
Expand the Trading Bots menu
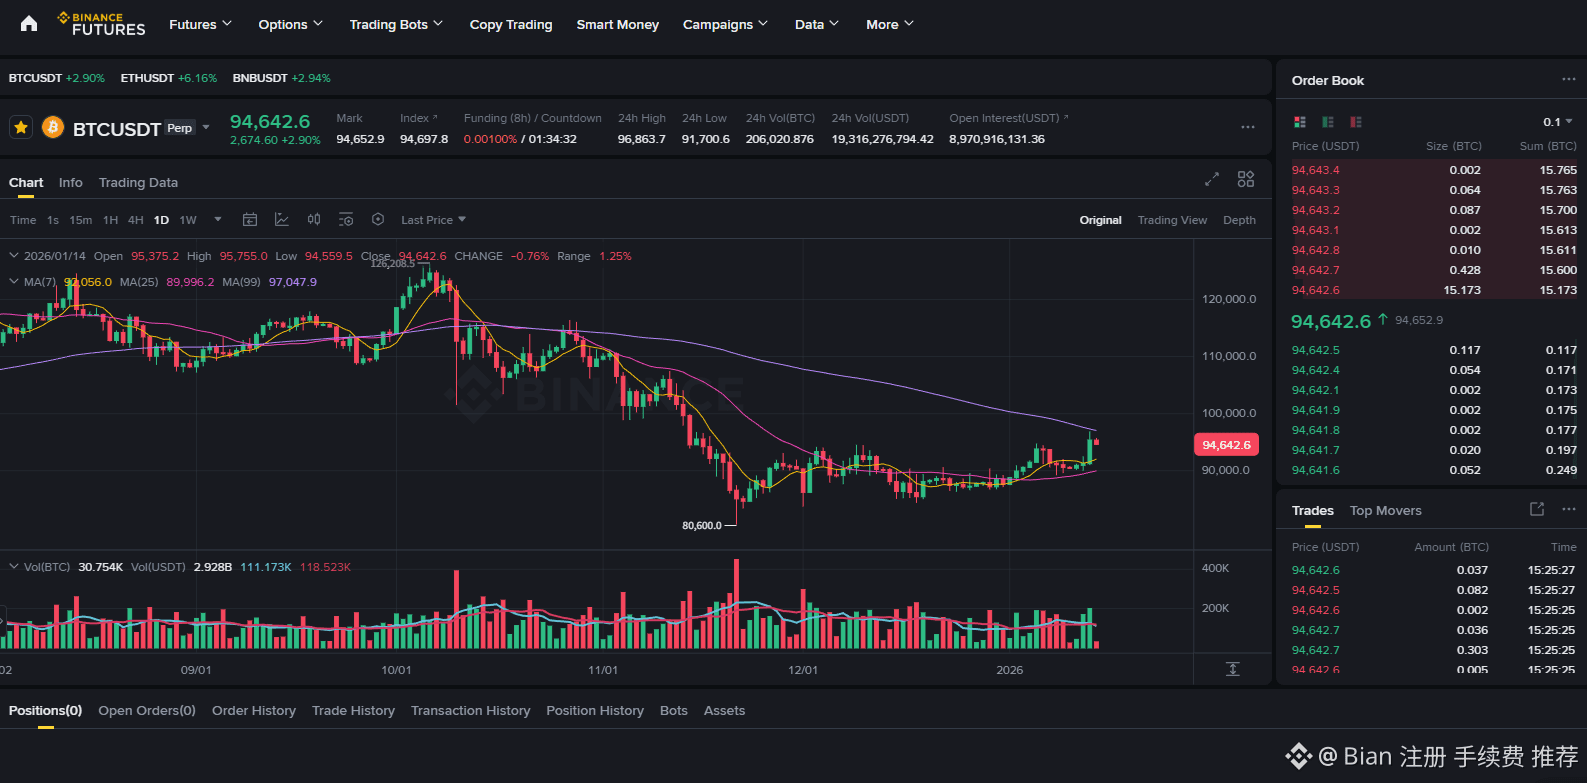click(396, 24)
